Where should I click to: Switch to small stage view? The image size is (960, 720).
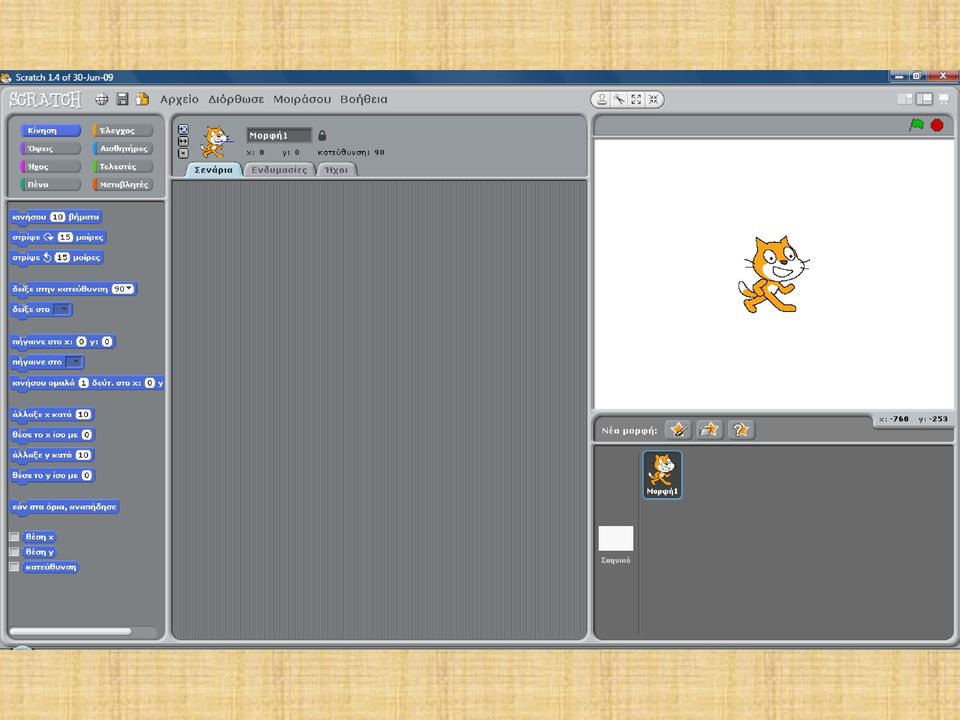pos(904,99)
